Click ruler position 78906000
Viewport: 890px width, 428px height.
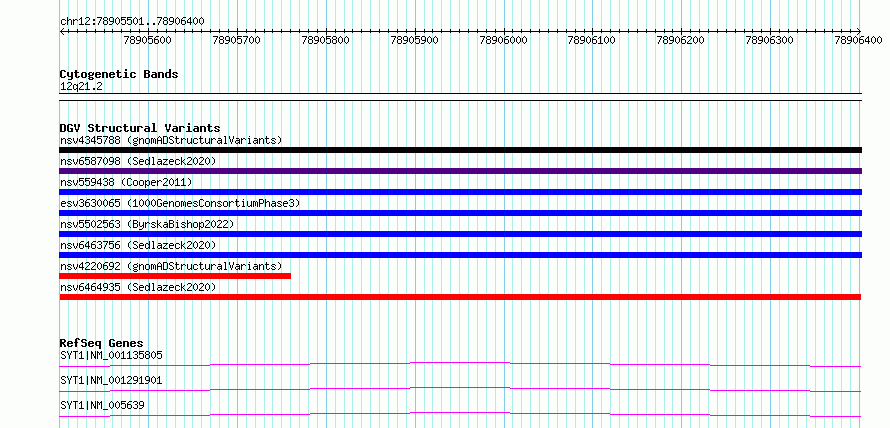[x=503, y=40]
